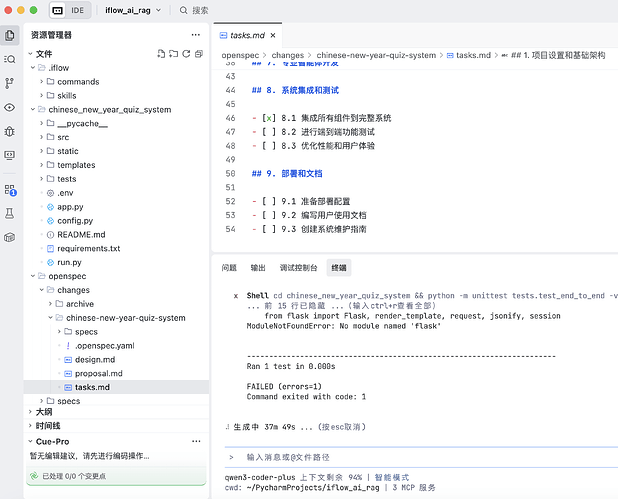
Task: Click the app.py Python file icon
Action: pos(50,207)
